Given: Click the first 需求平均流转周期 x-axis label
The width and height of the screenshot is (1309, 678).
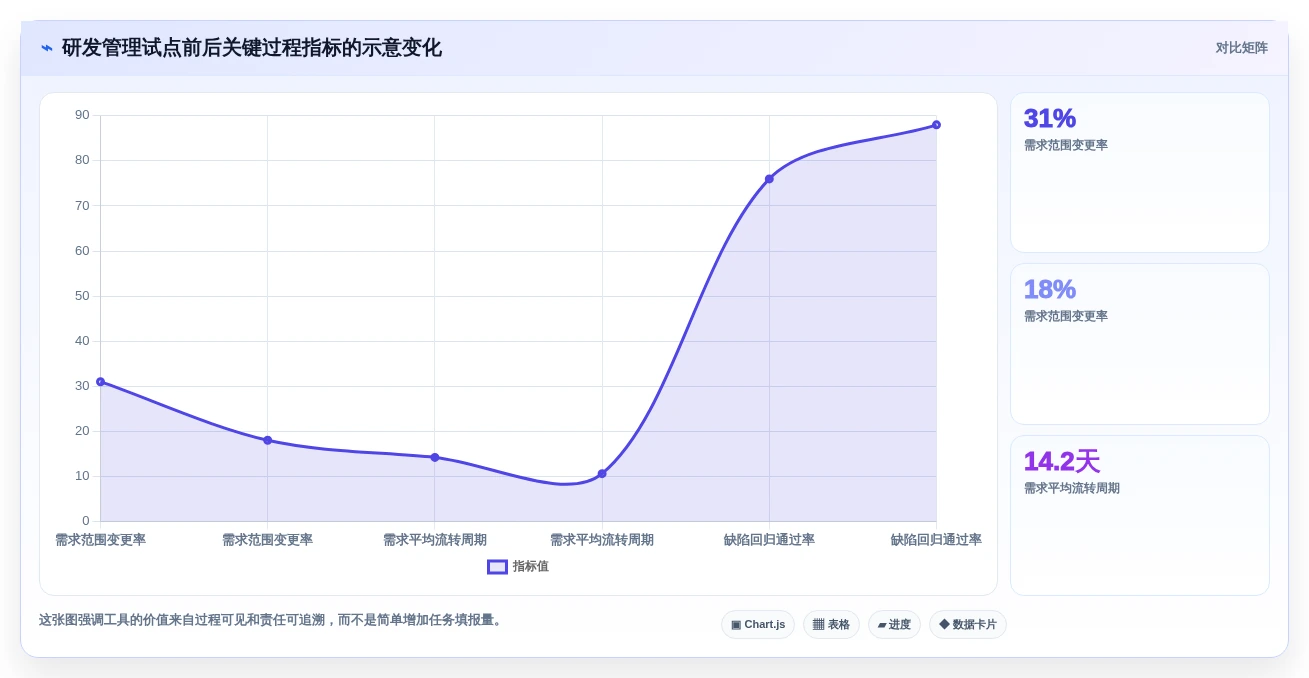Looking at the screenshot, I should click(x=435, y=540).
